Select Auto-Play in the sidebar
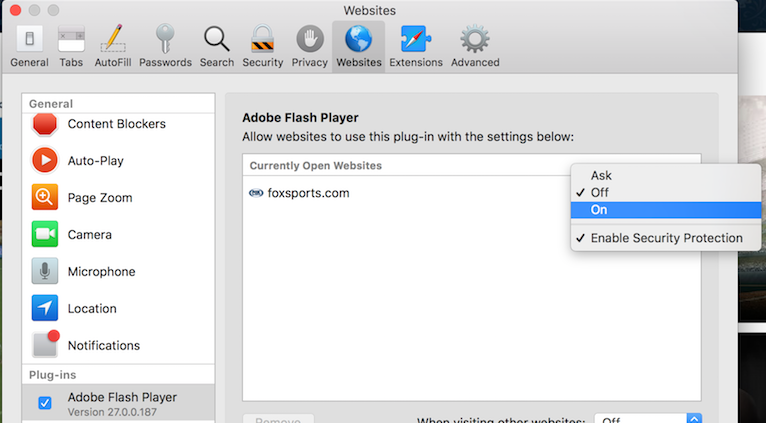Viewport: 766px width, 423px height. pyautogui.click(x=118, y=160)
